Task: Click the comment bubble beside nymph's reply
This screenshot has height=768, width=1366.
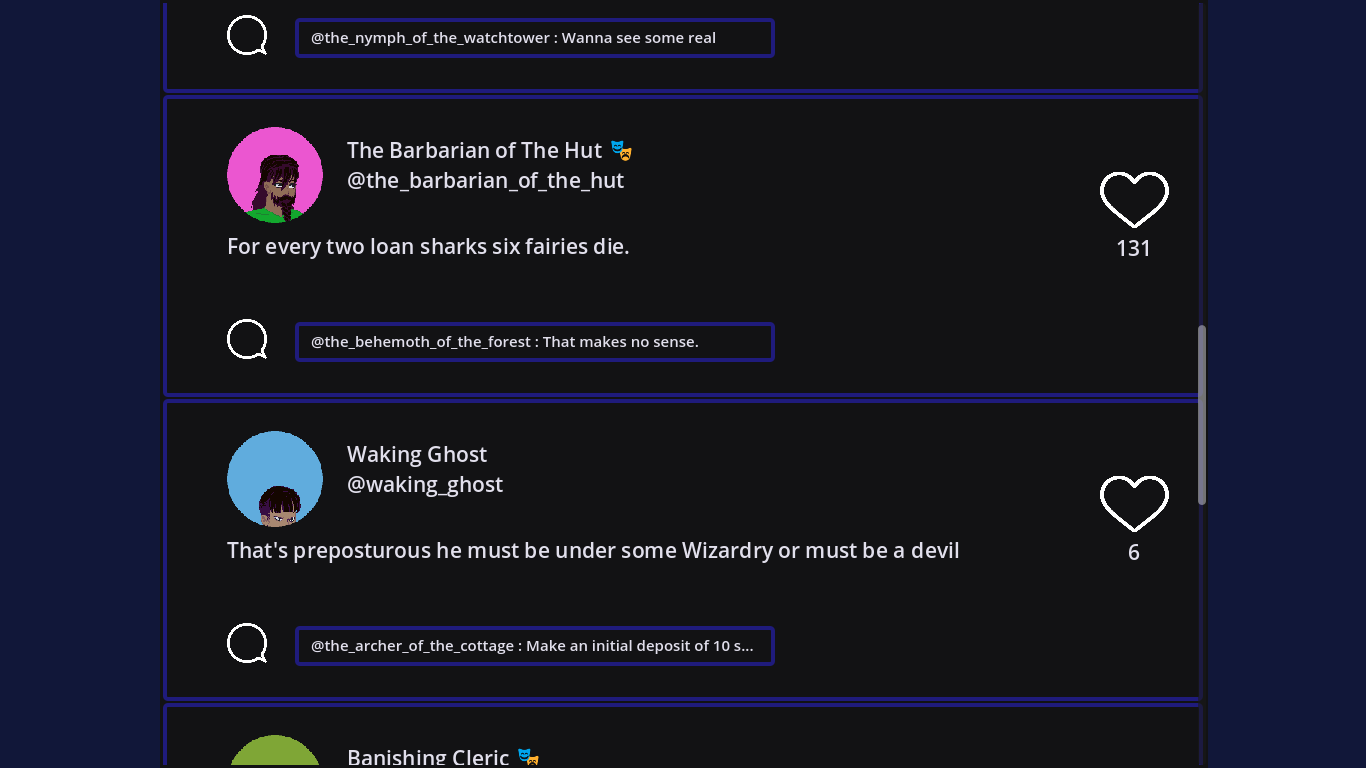Action: [x=247, y=36]
